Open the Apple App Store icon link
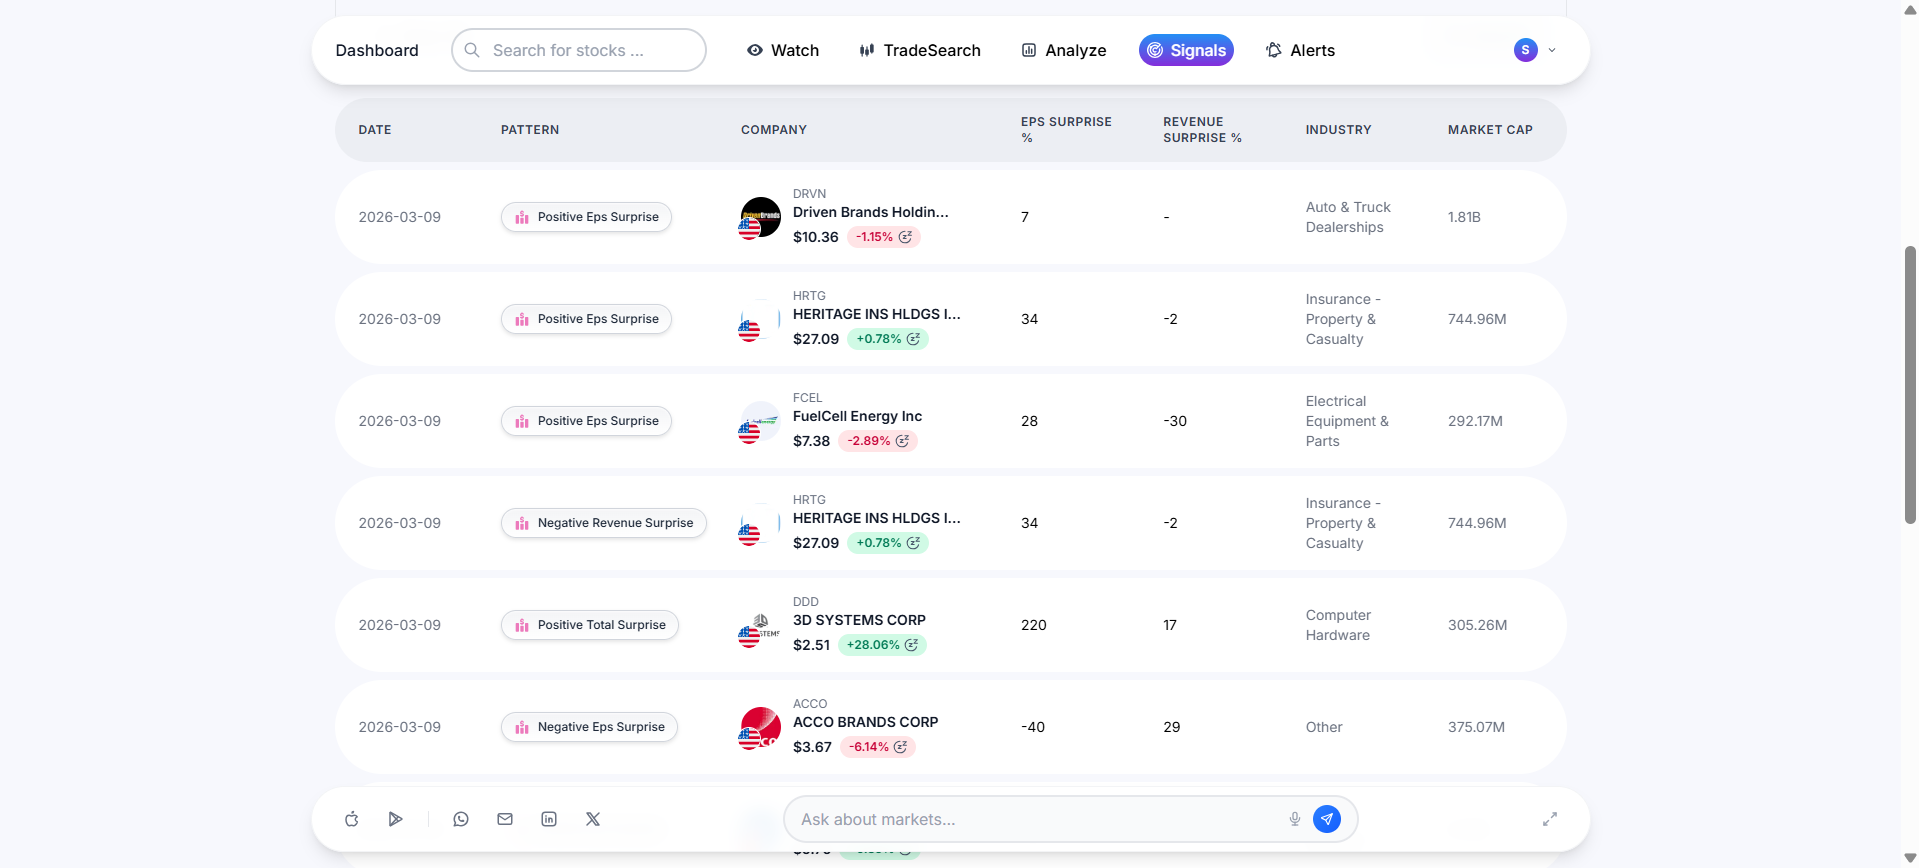 click(352, 819)
